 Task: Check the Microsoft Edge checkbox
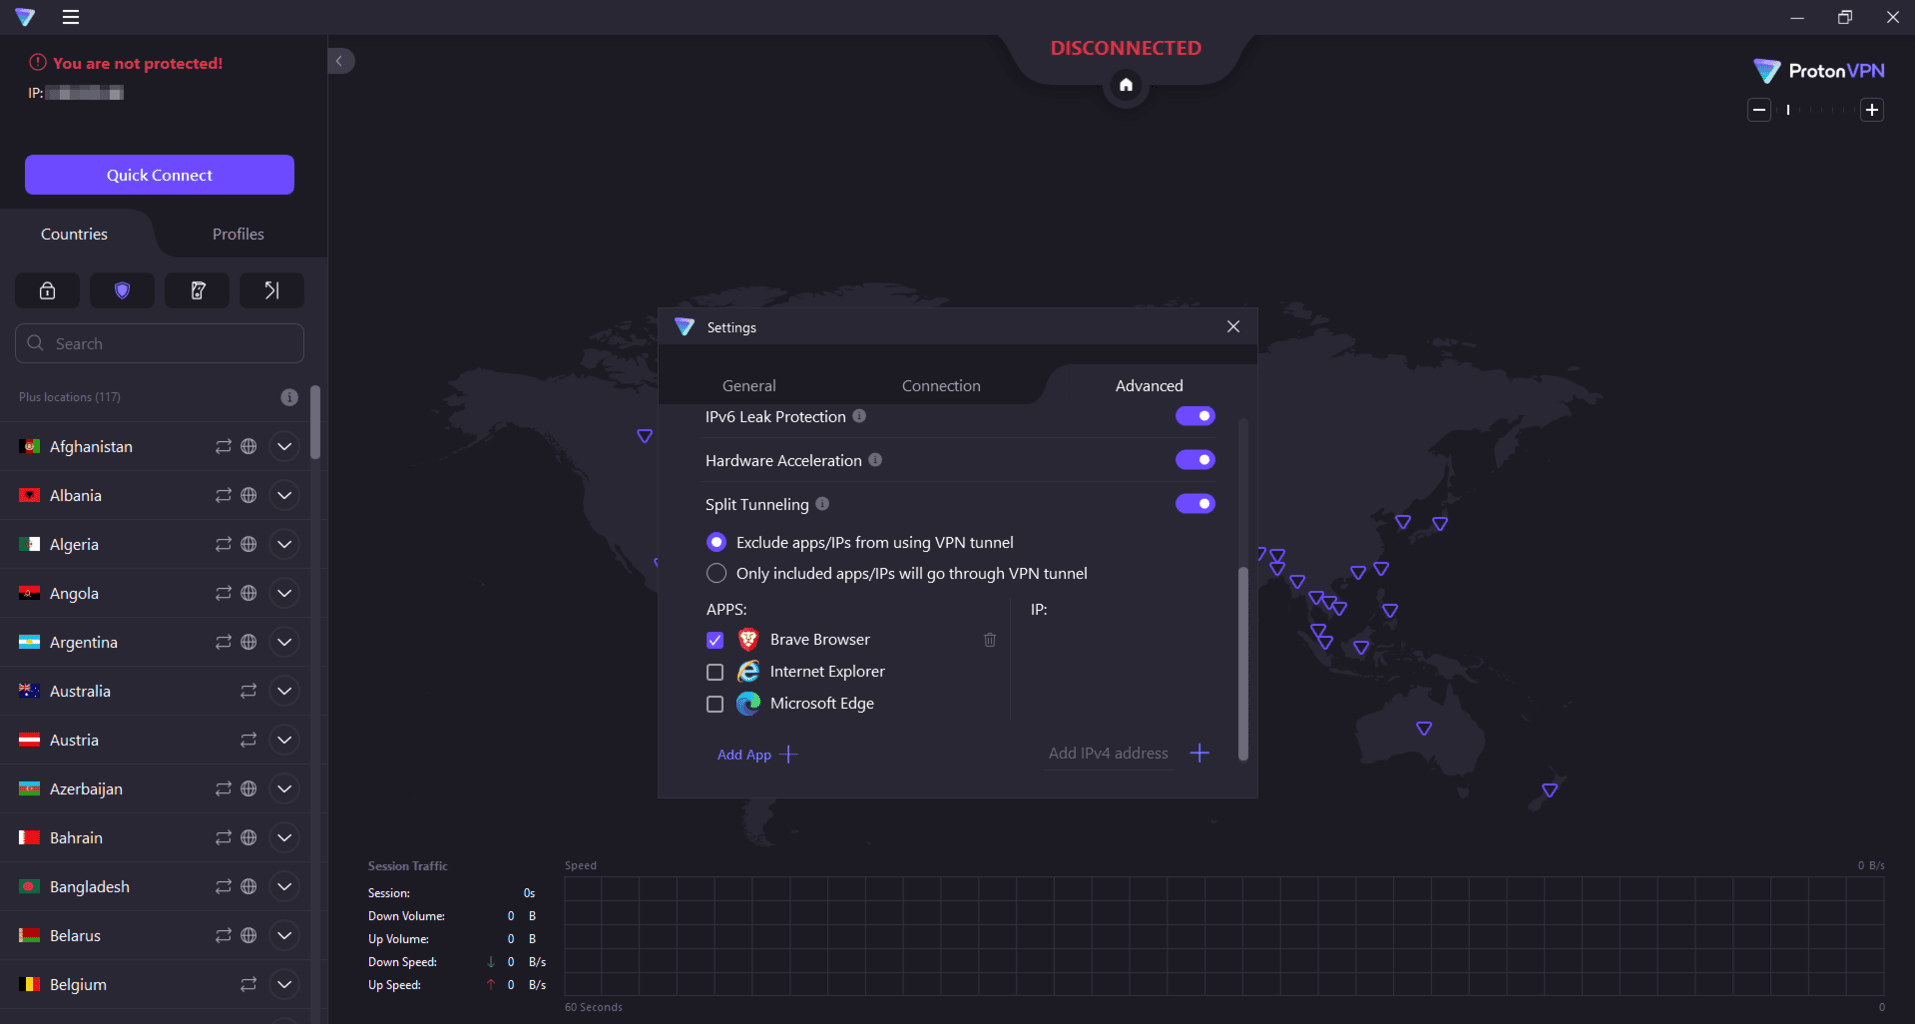[x=715, y=704]
